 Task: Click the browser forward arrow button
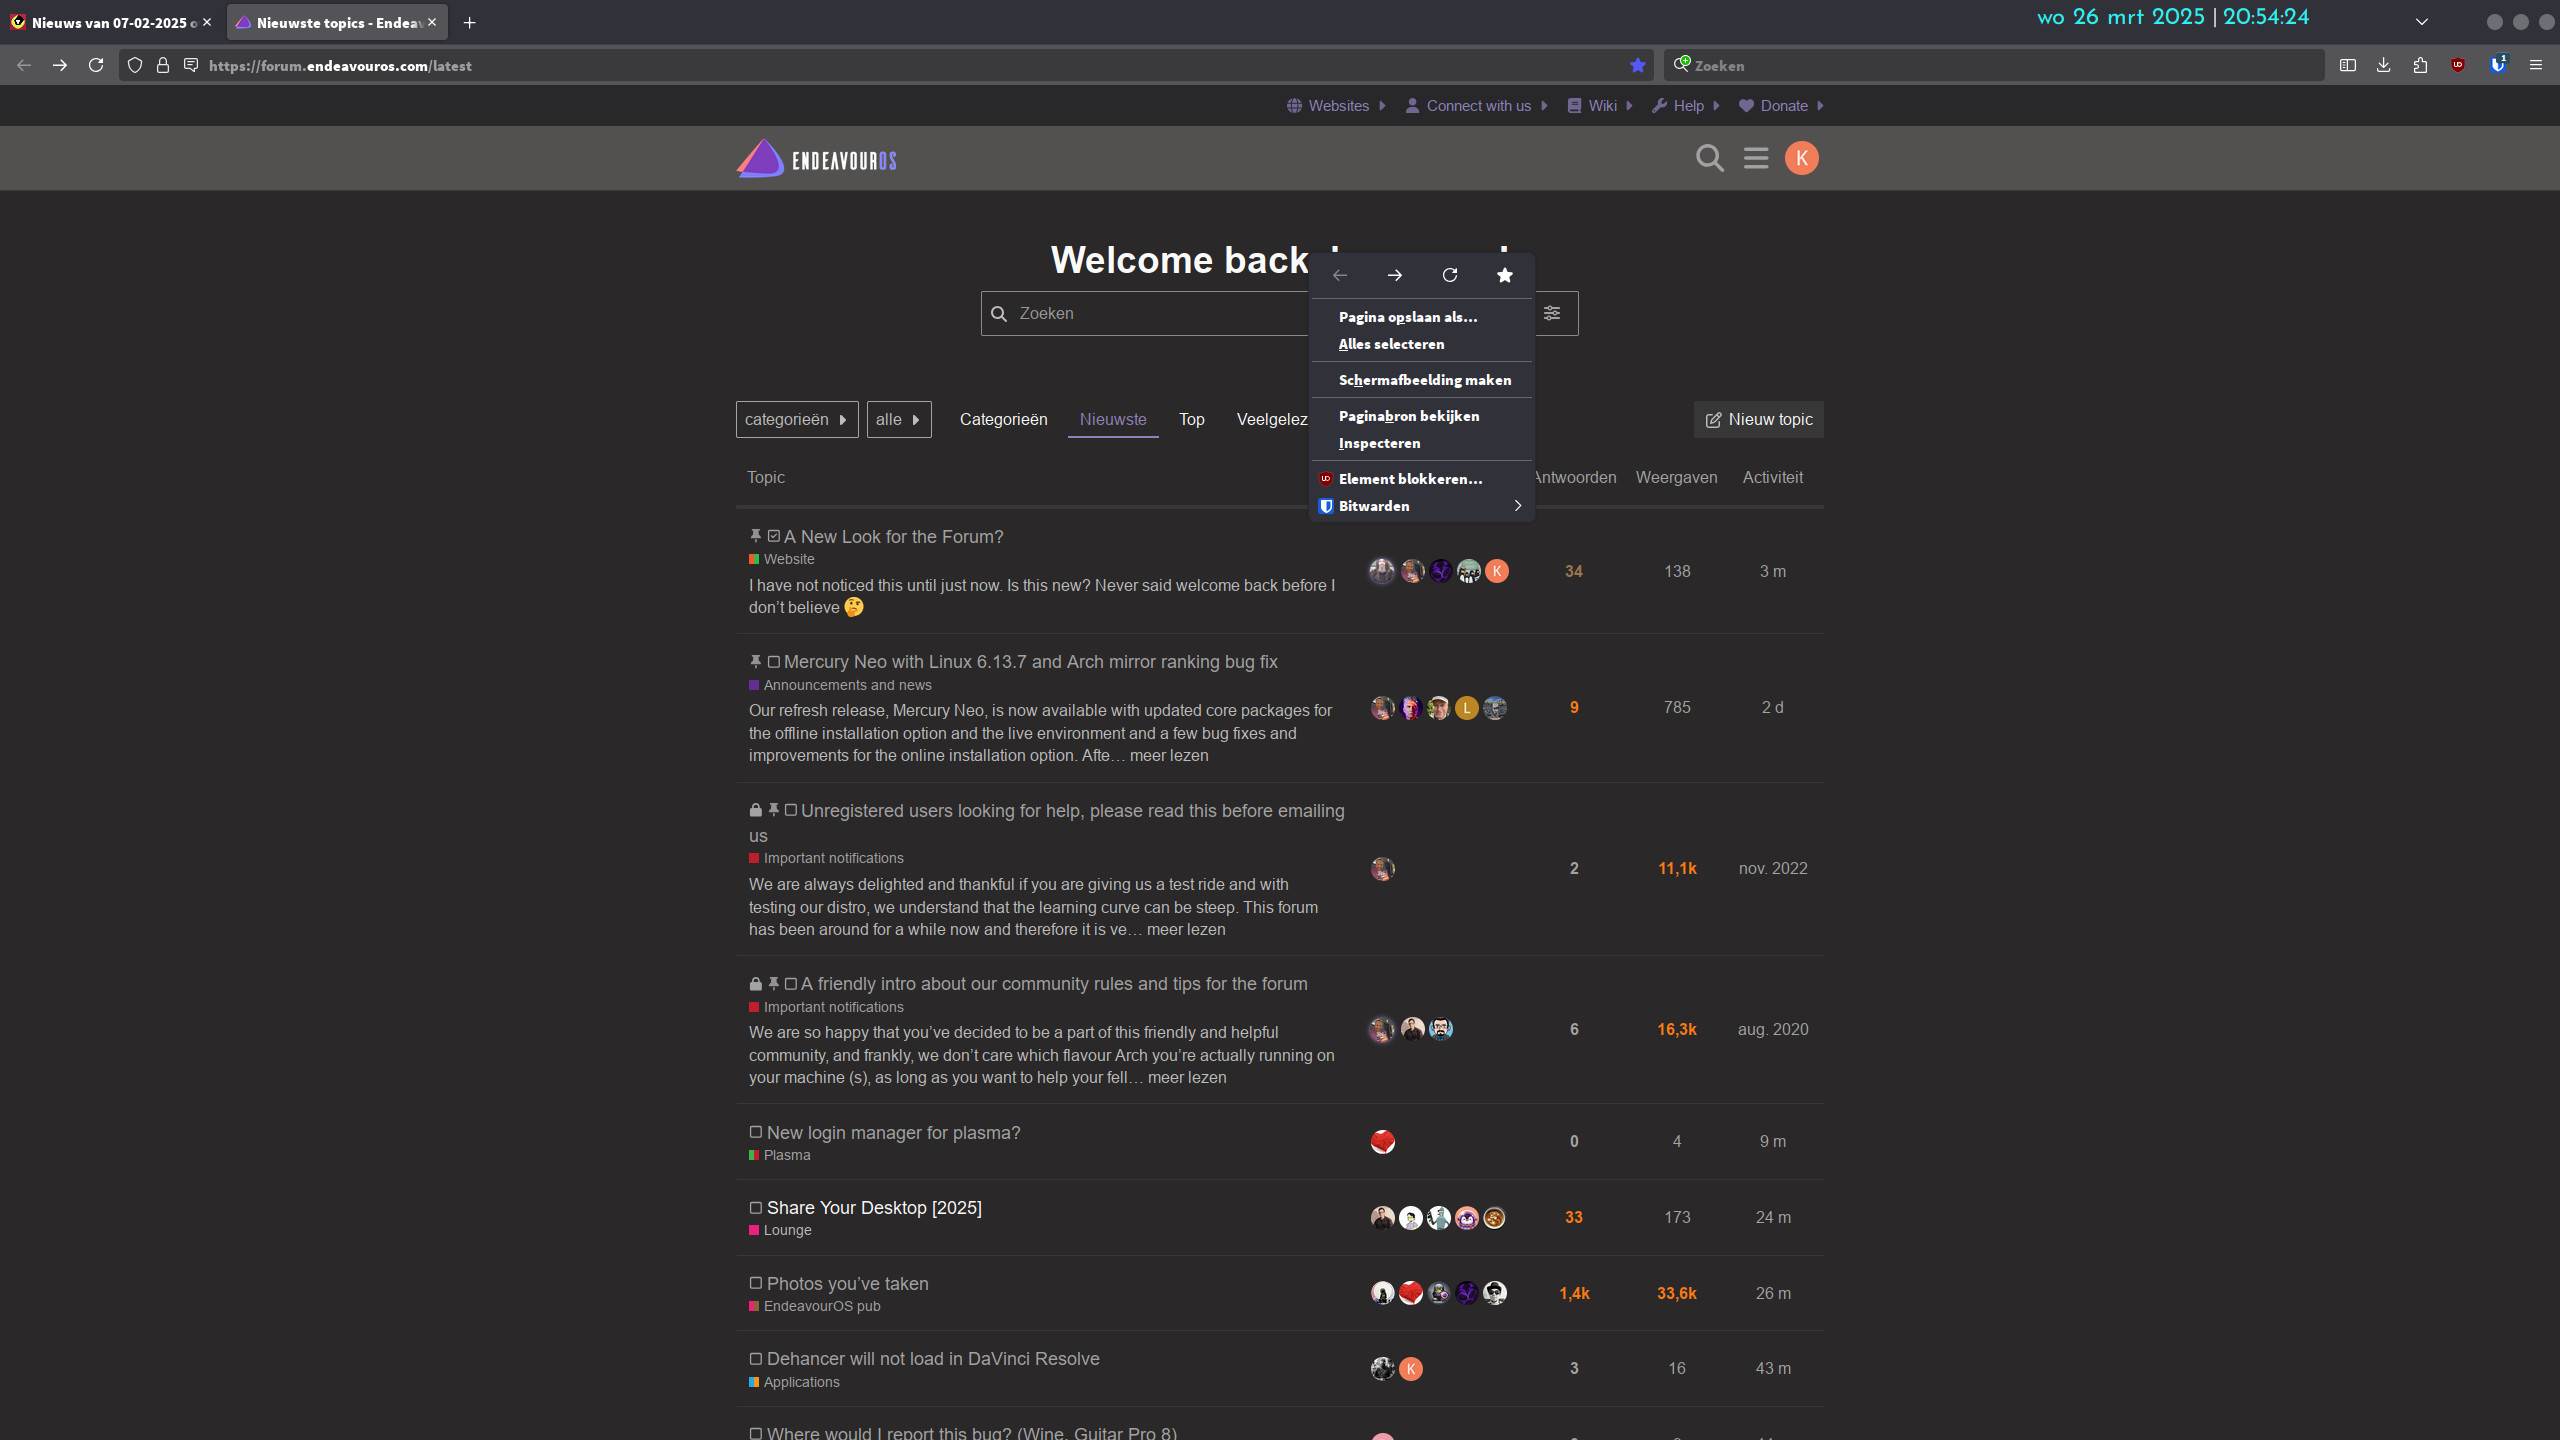60,65
